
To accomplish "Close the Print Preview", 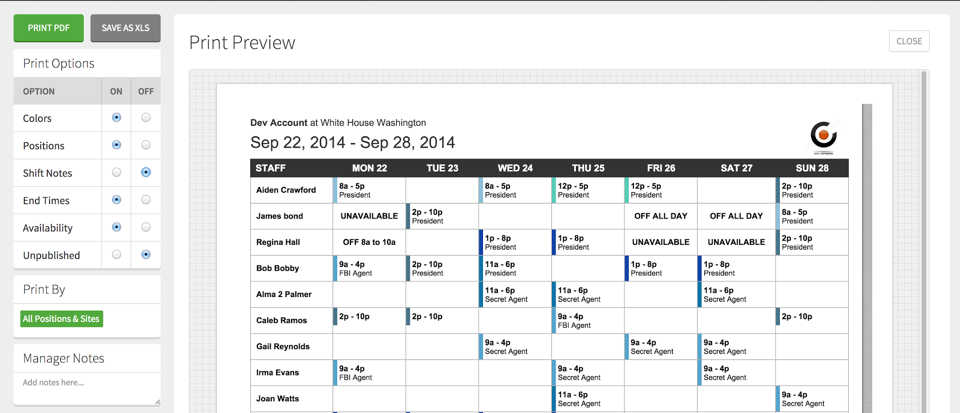I will [909, 41].
